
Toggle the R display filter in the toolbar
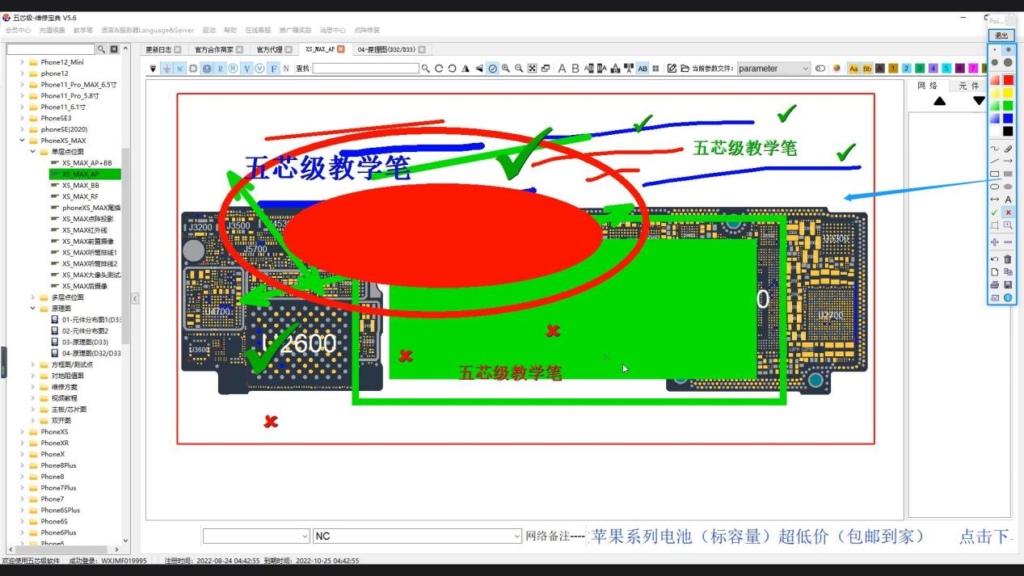[220, 68]
